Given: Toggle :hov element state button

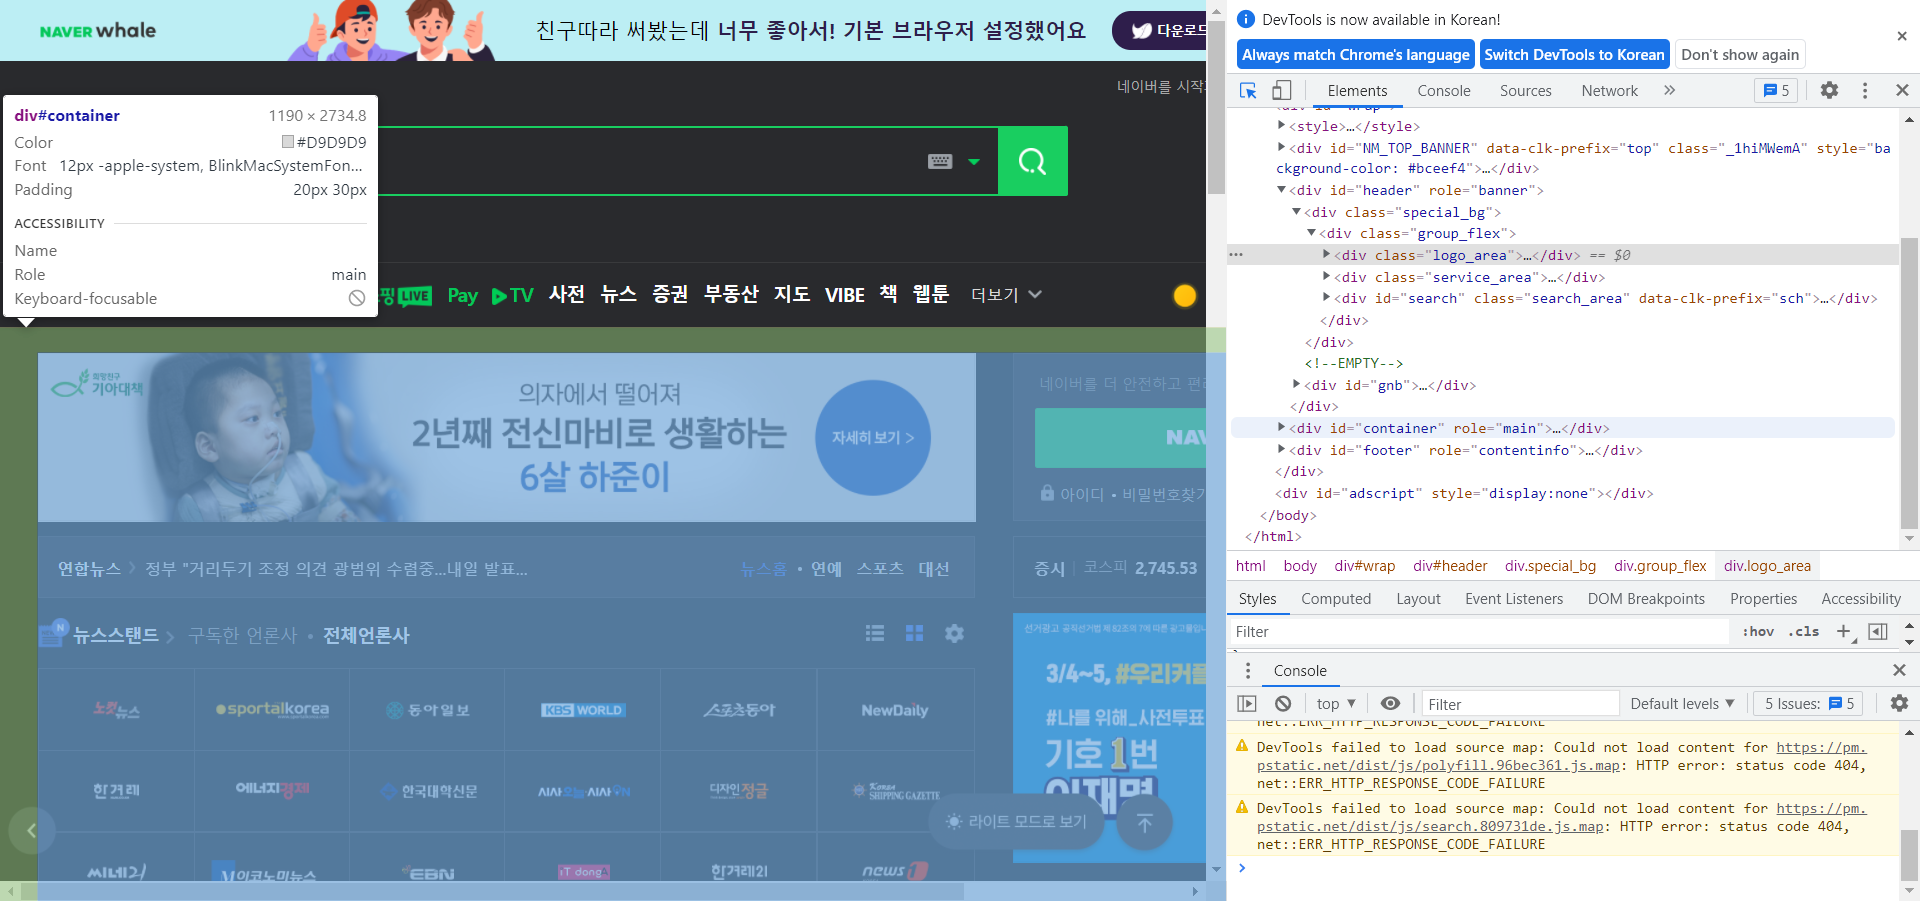Looking at the screenshot, I should [1758, 631].
